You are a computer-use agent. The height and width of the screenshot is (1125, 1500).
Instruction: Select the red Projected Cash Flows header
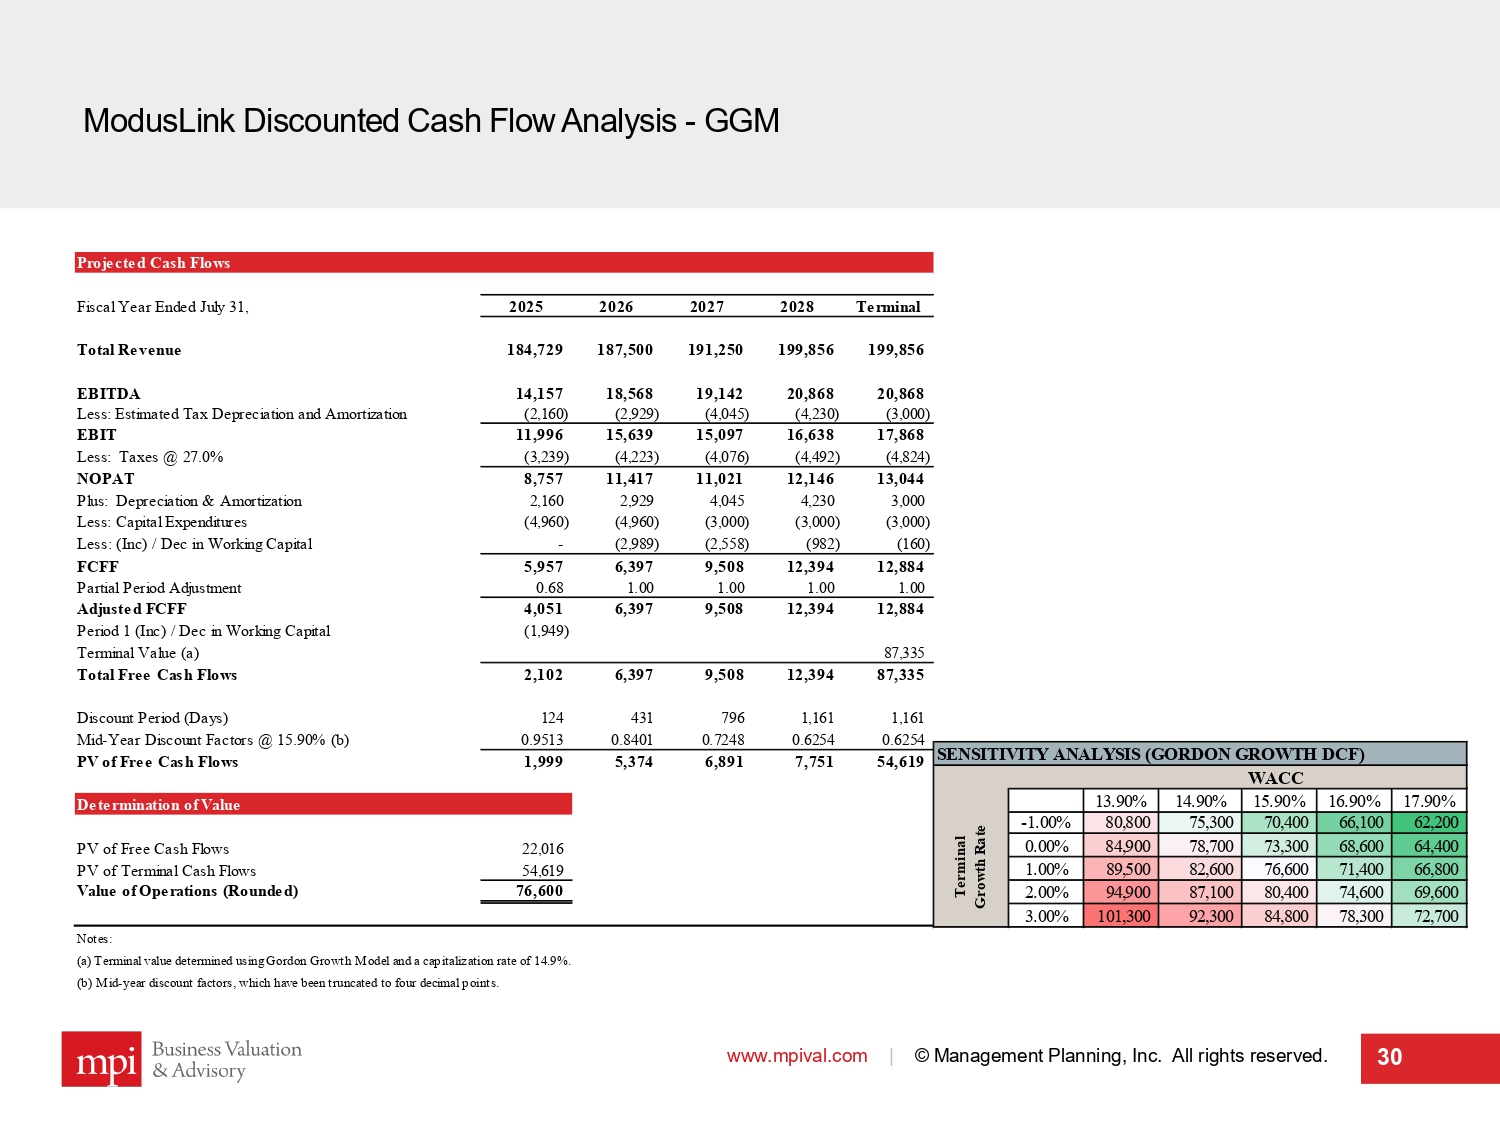point(504,263)
